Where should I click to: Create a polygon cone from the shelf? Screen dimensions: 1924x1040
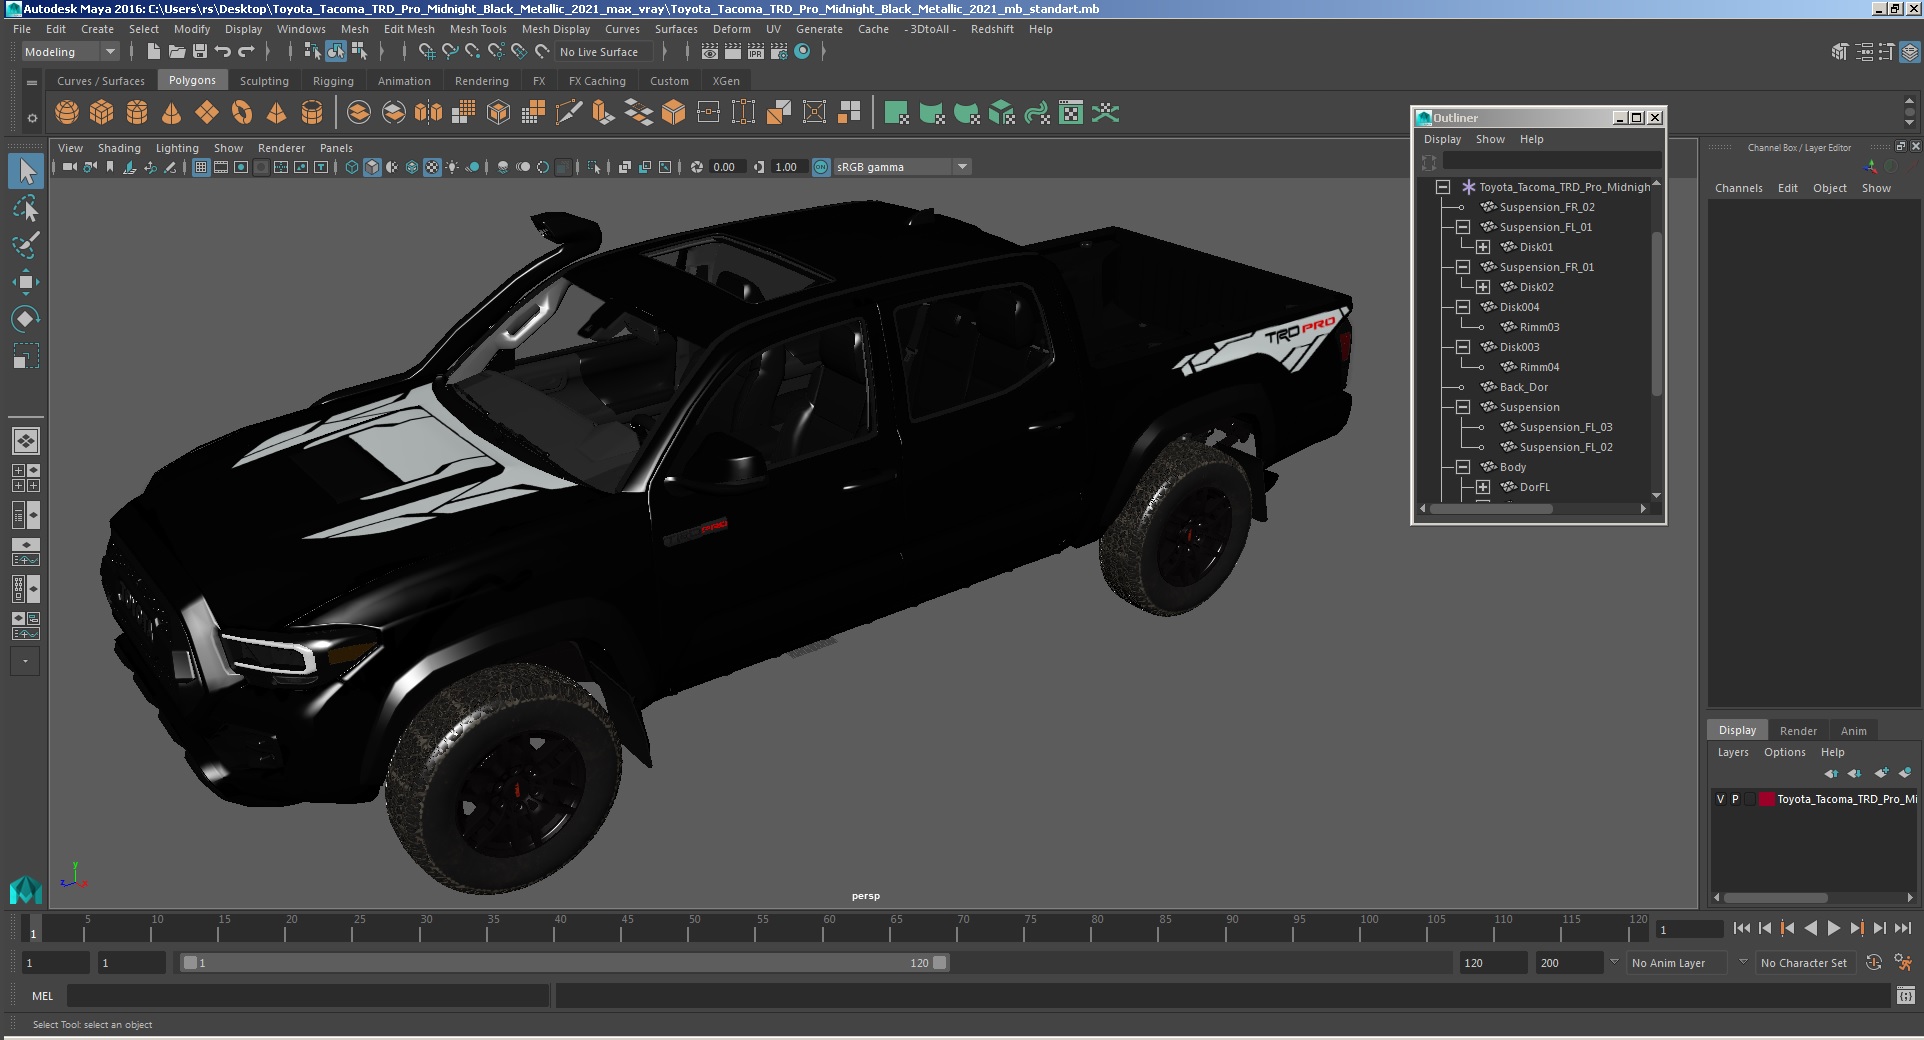coord(172,113)
